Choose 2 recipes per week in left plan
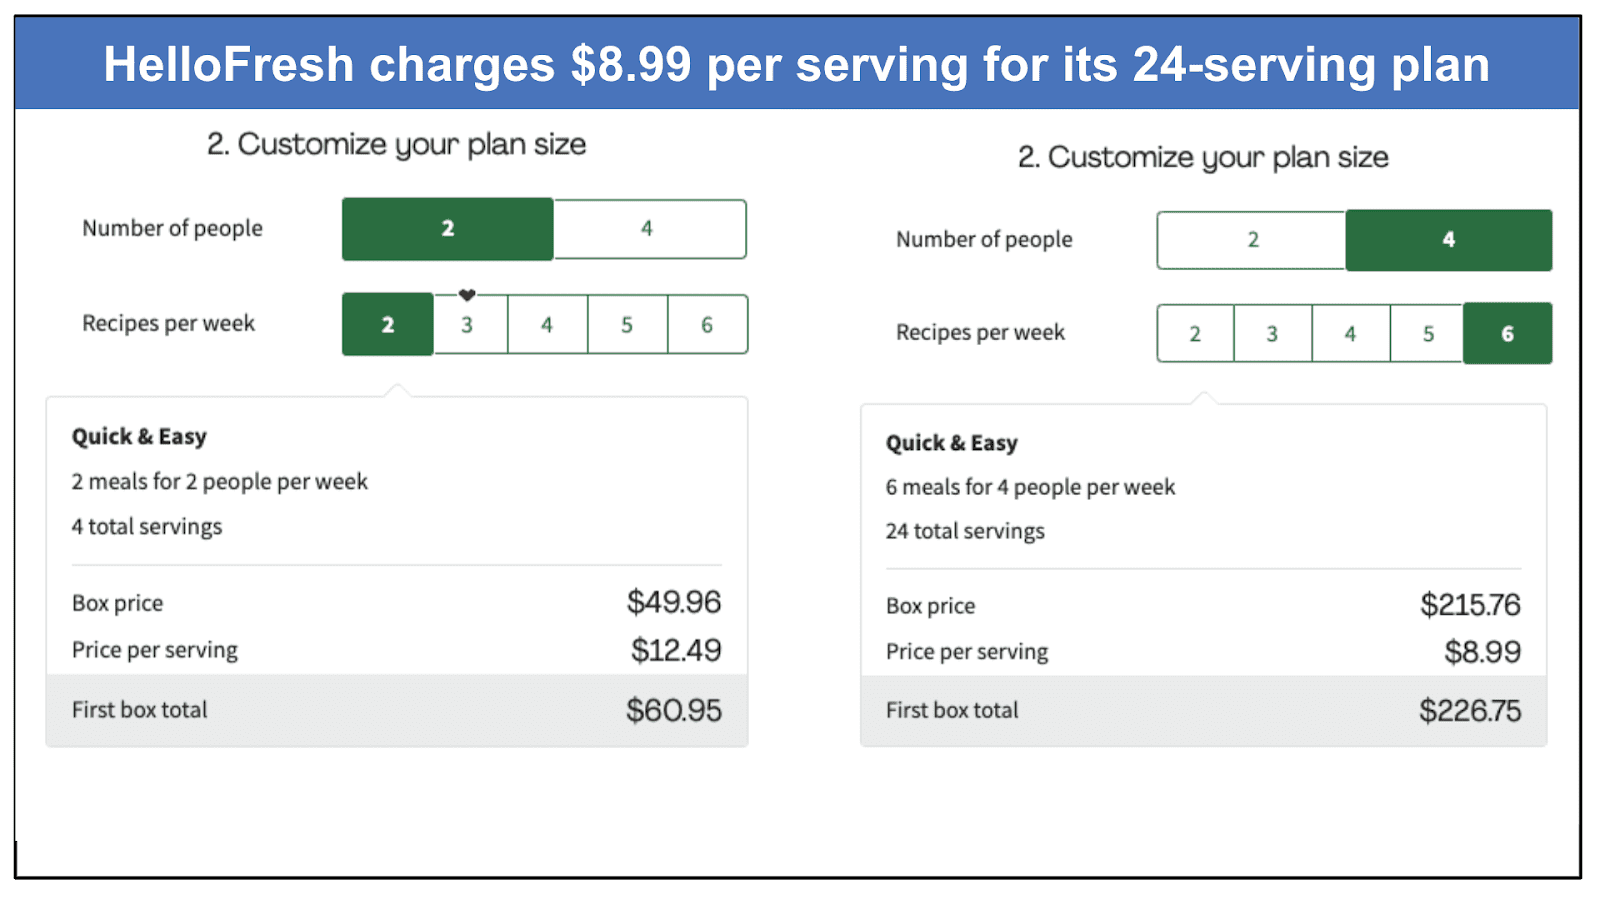This screenshot has height=900, width=1600. point(388,324)
